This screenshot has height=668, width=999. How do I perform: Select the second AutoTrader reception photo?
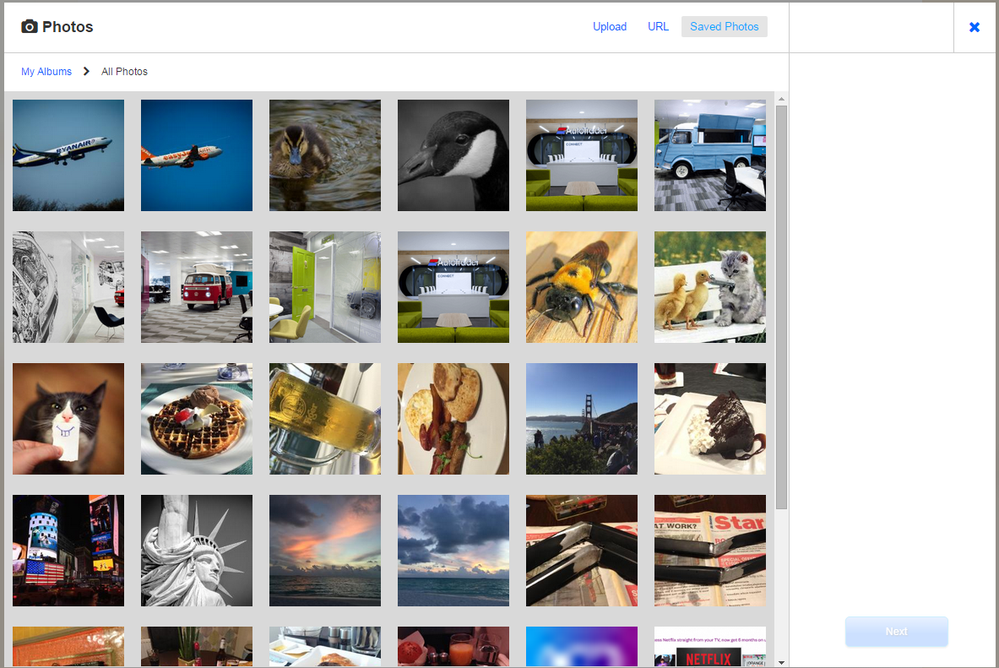(453, 287)
